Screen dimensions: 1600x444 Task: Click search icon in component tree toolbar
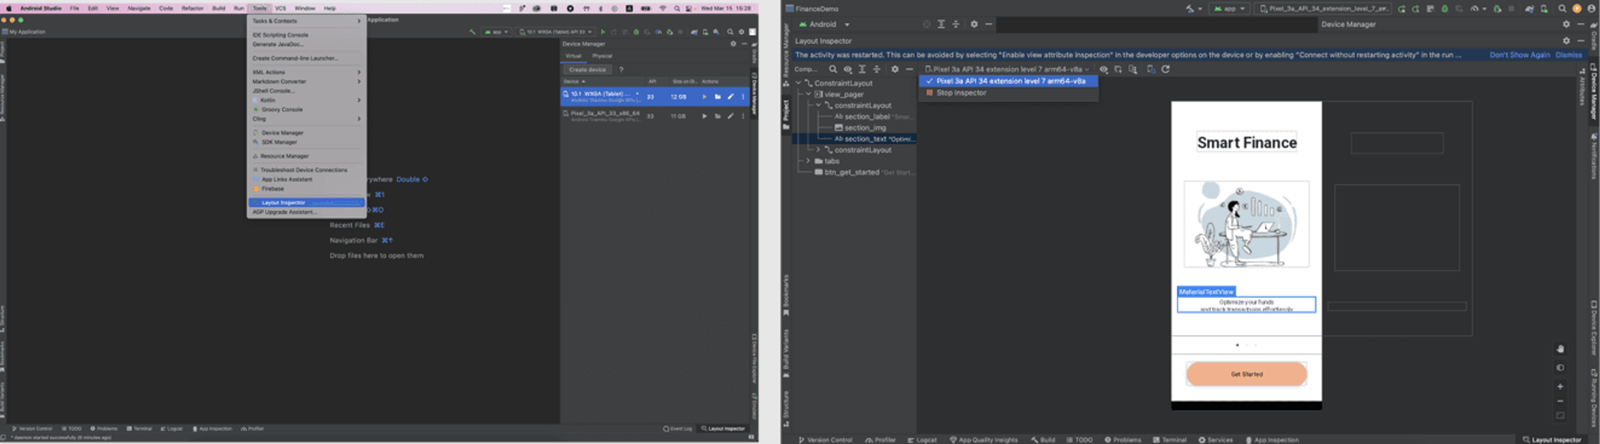(832, 69)
